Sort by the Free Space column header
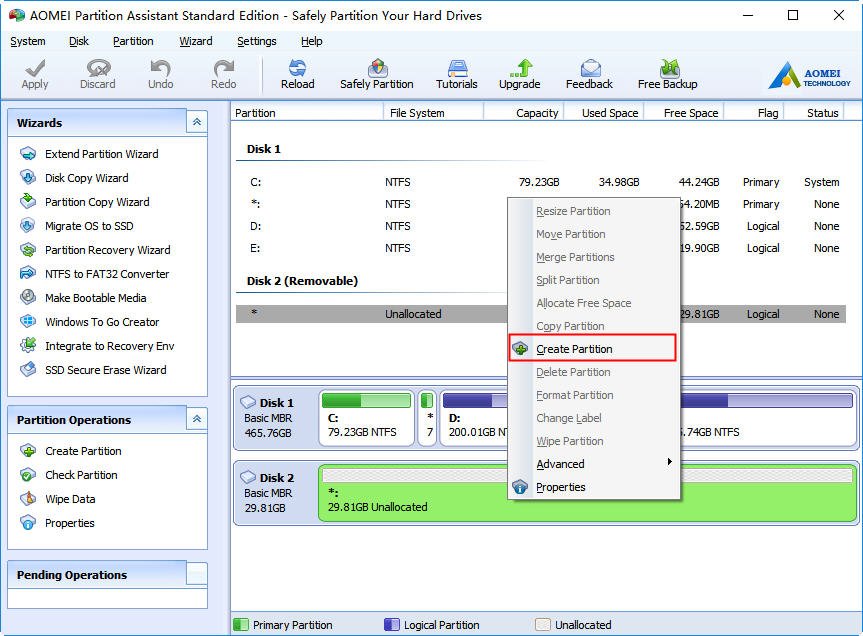The height and width of the screenshot is (636, 863). (684, 113)
